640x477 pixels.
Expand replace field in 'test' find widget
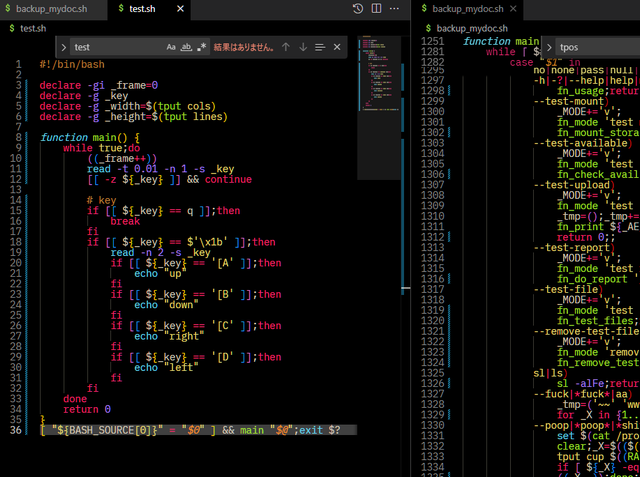click(65, 47)
